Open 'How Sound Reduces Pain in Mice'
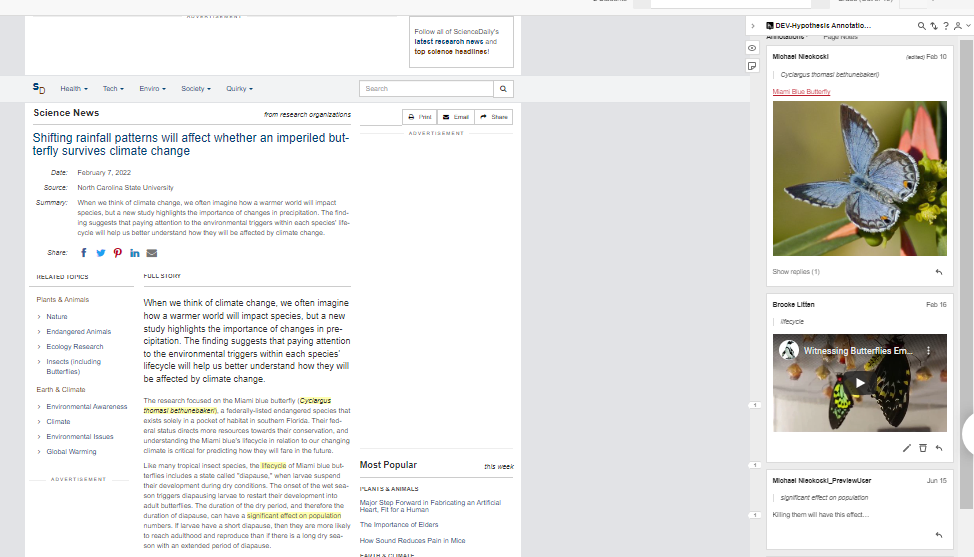This screenshot has height=557, width=974. click(412, 541)
